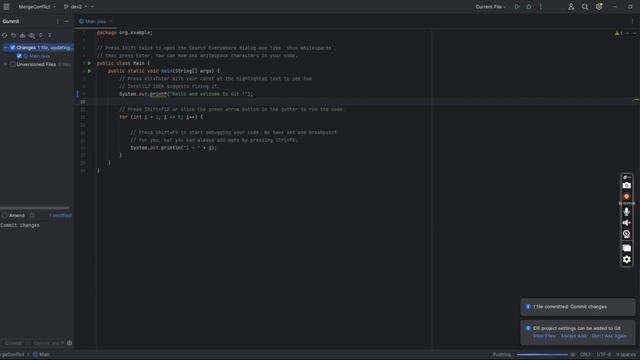The image size is (640, 360).
Task: Run the Main class from the gutter
Action: click(89, 63)
